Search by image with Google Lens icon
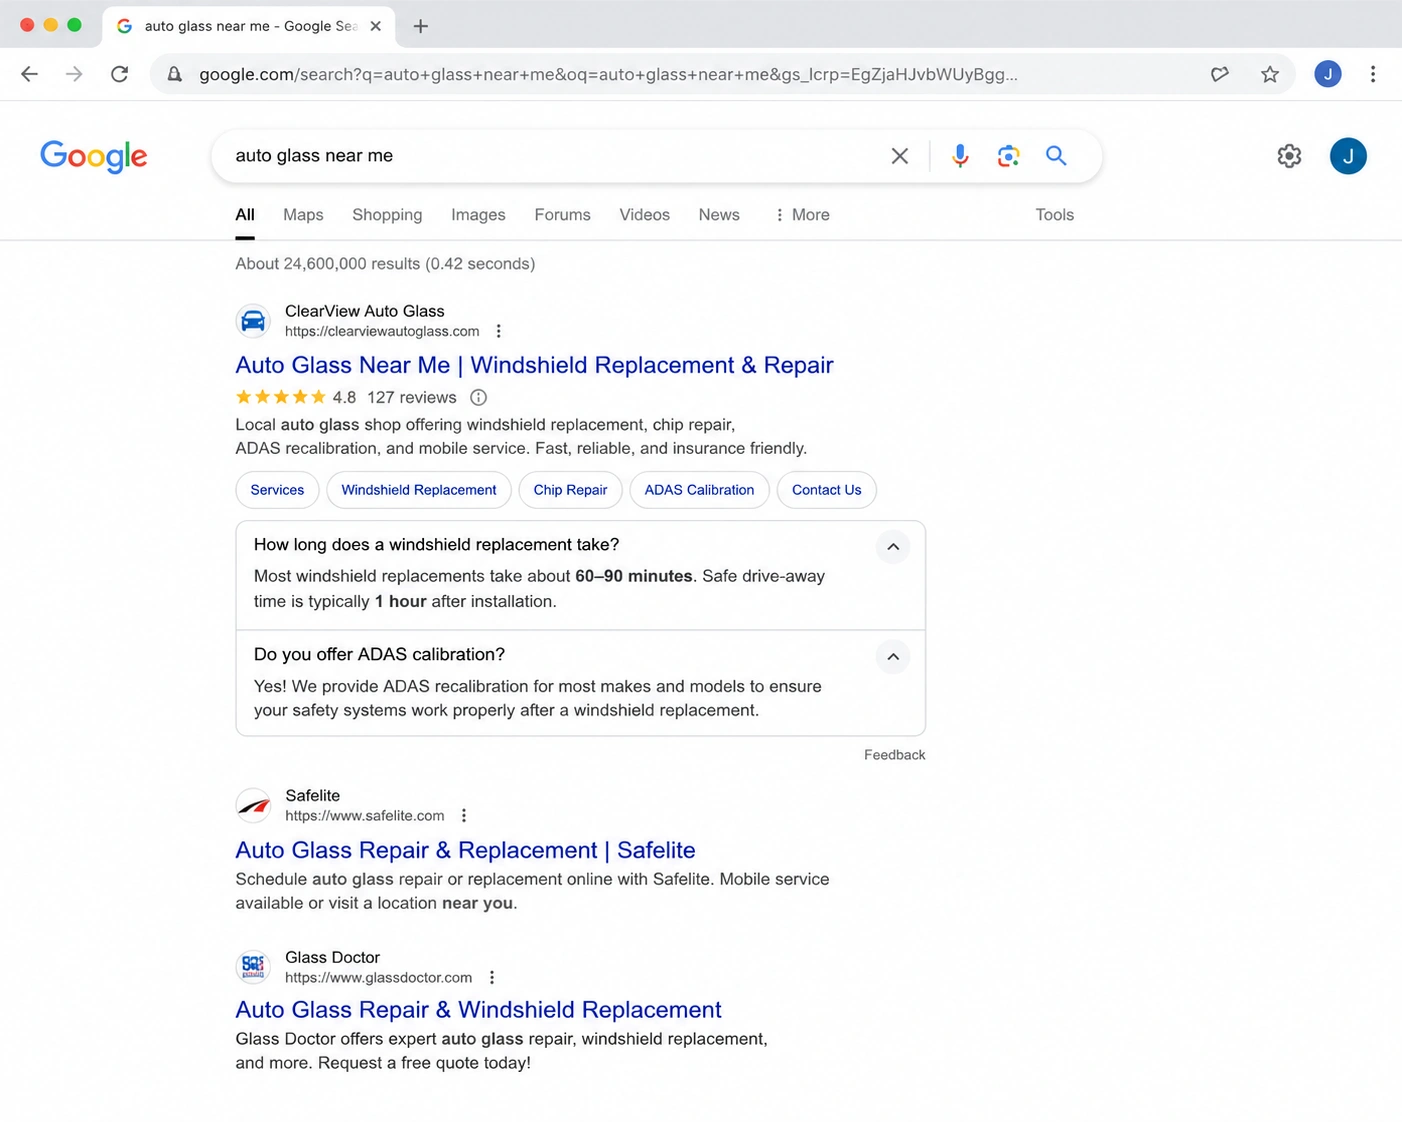Image resolution: width=1402 pixels, height=1122 pixels. pos(1008,156)
